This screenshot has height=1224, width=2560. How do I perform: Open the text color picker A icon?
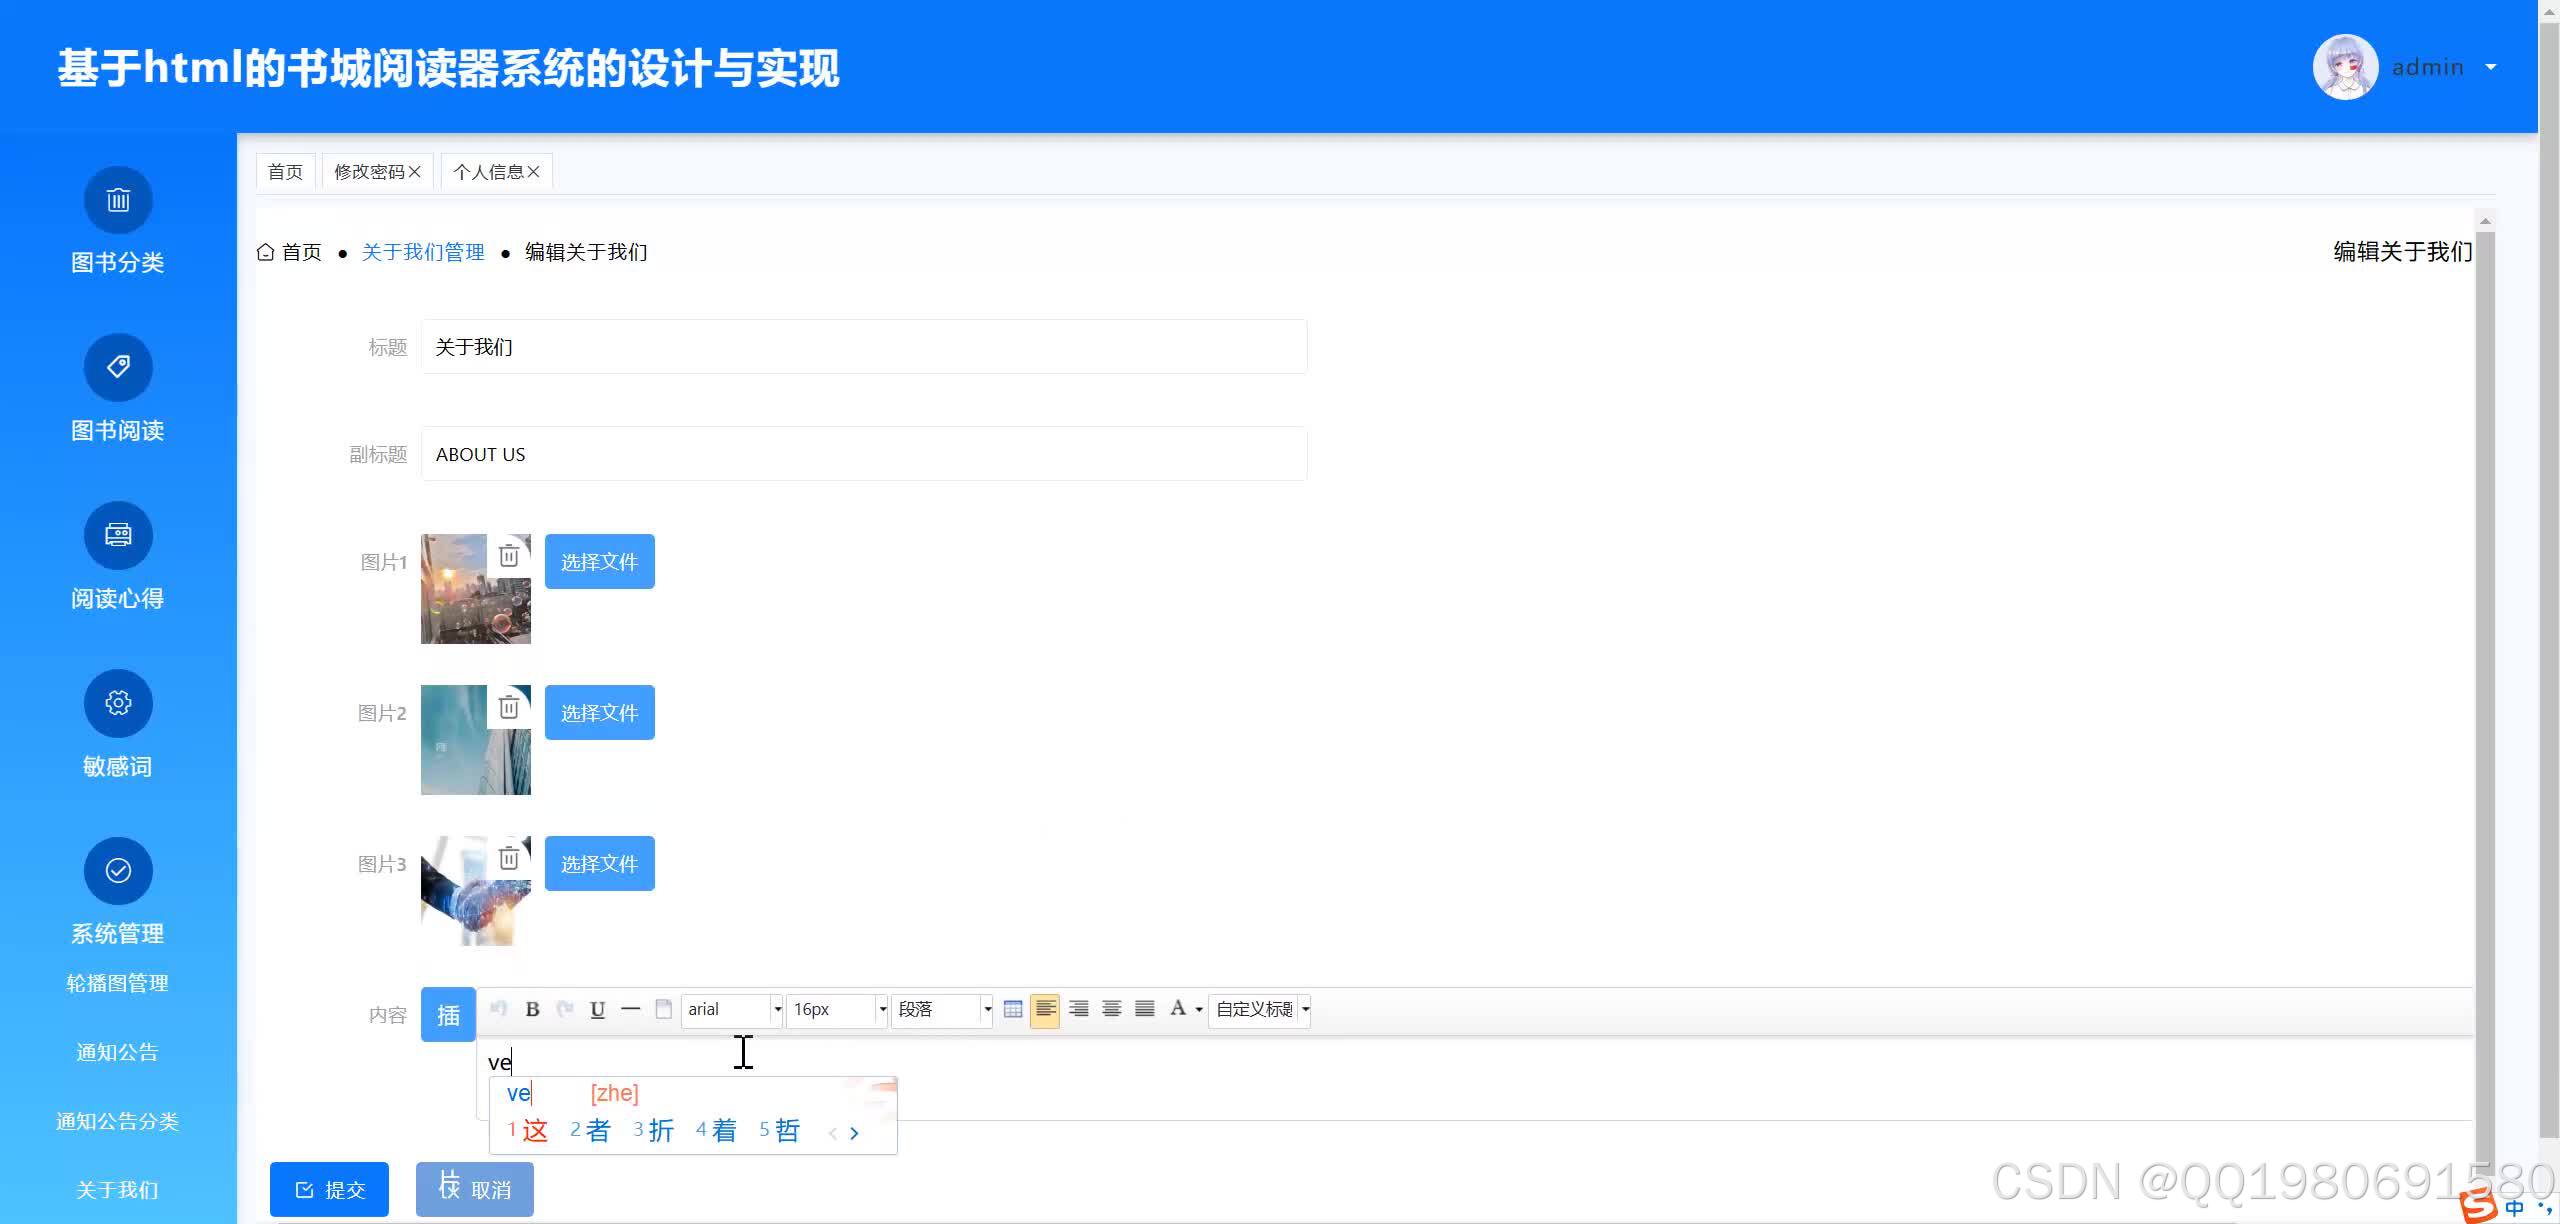click(1180, 1009)
